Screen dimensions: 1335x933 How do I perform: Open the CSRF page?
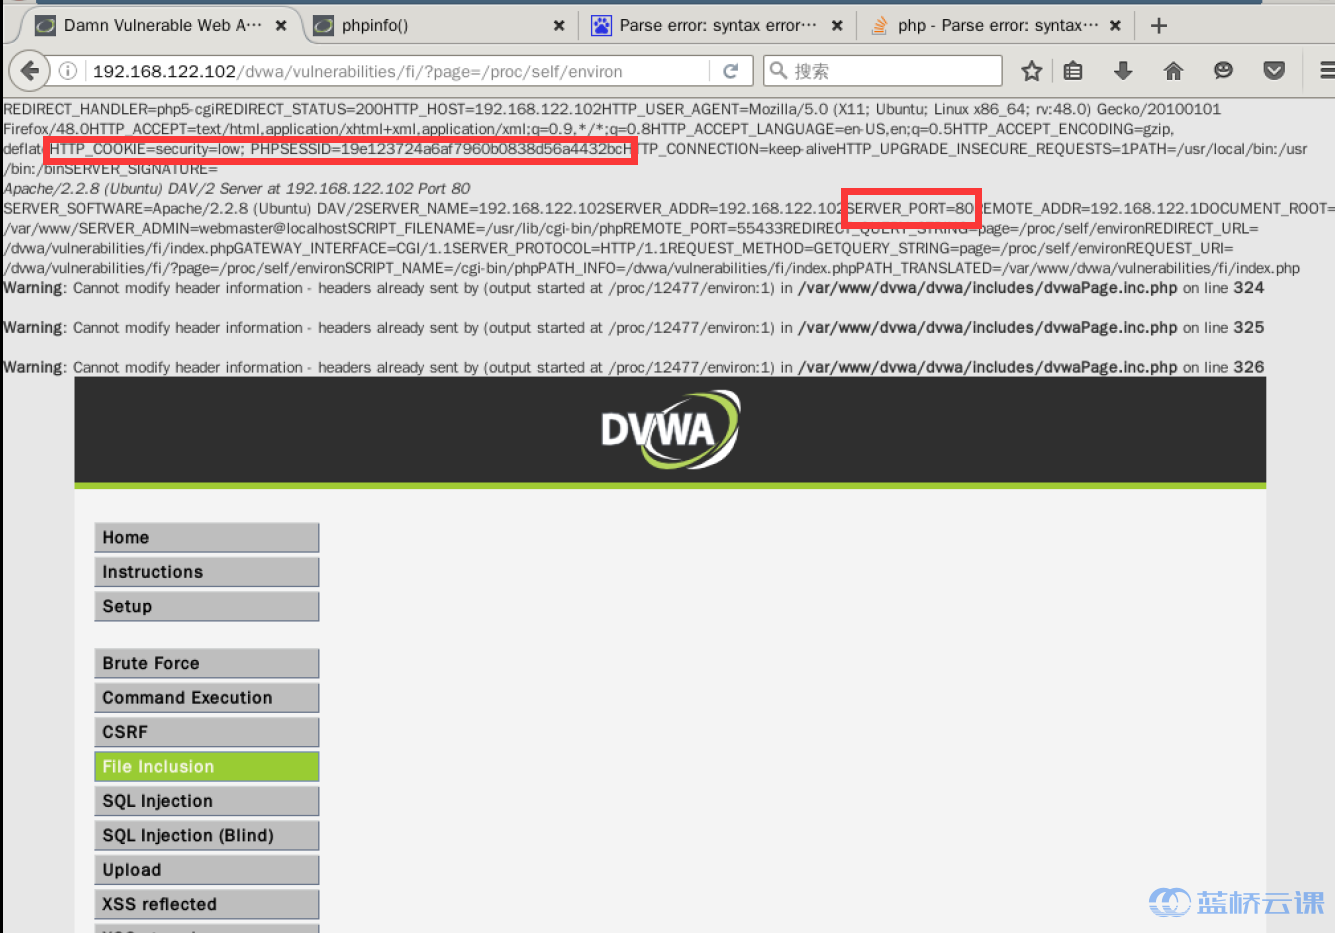[x=207, y=732]
